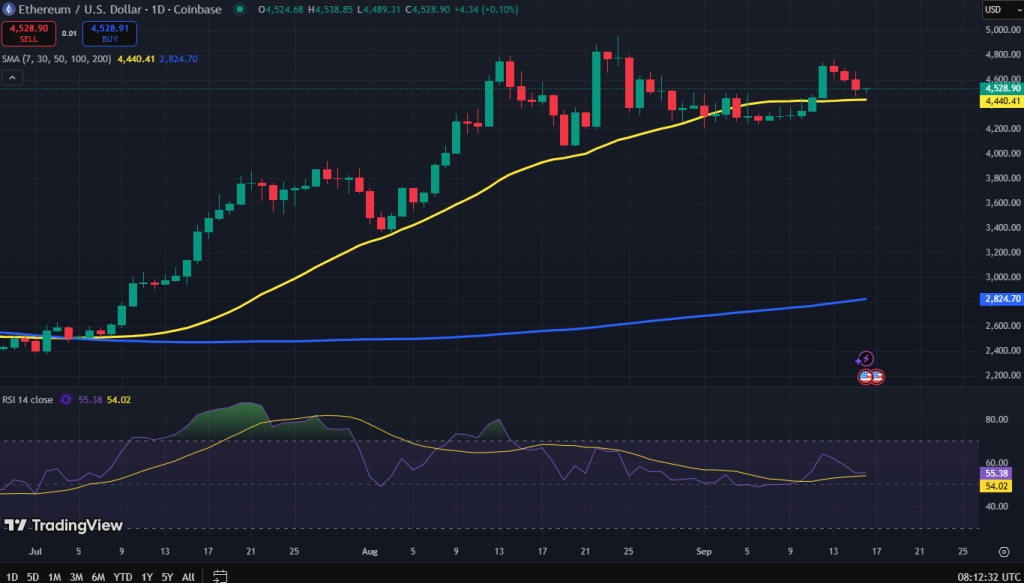This screenshot has height=583, width=1024.
Task: Collapse the indicator legend via chevron arrow
Action: (10, 76)
